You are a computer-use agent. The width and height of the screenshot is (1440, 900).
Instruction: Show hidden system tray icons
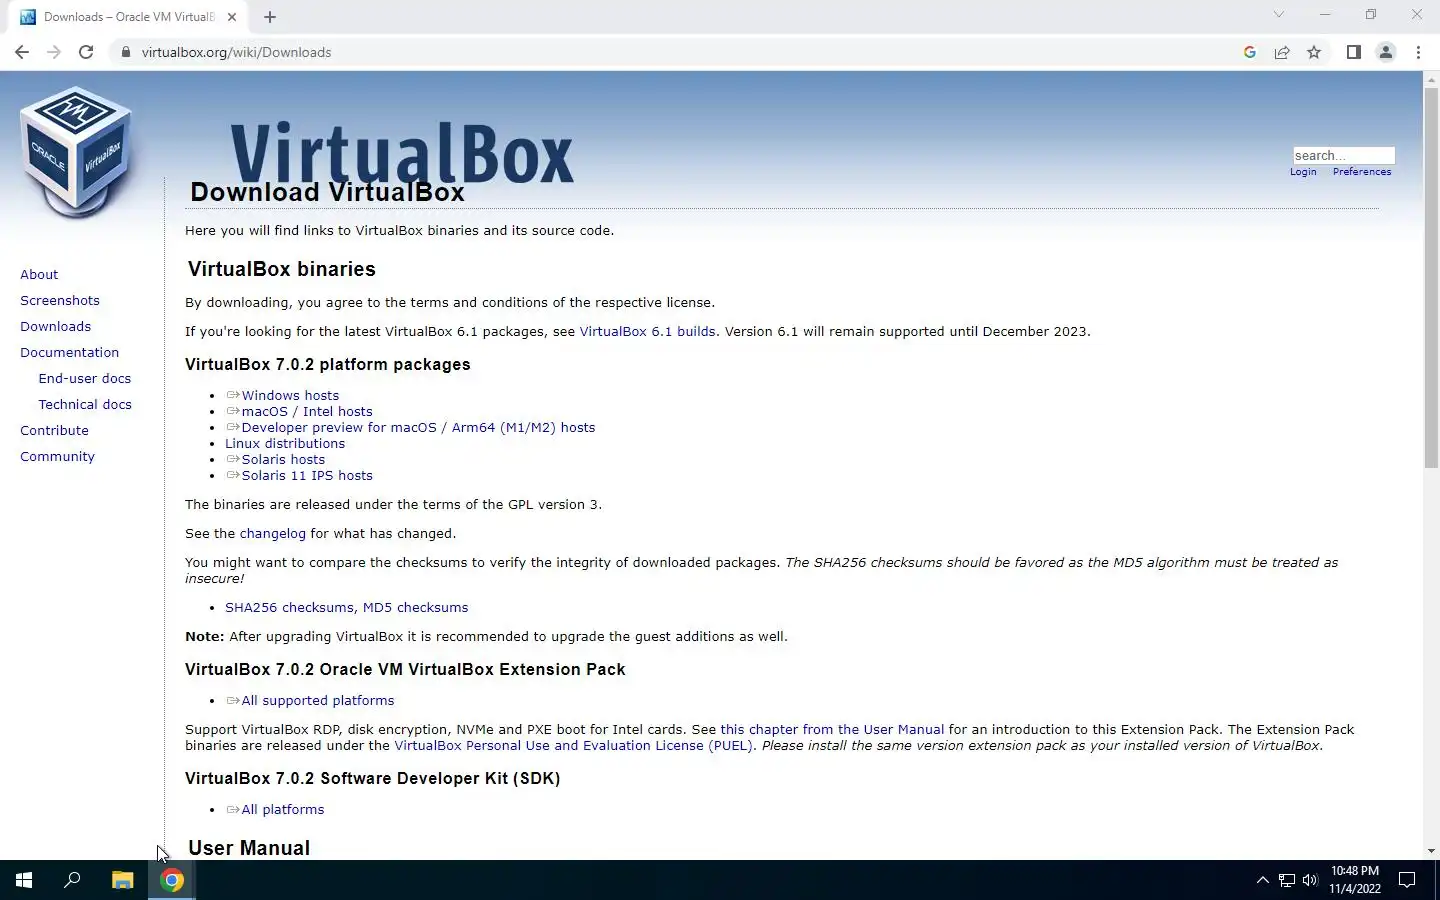tap(1262, 880)
